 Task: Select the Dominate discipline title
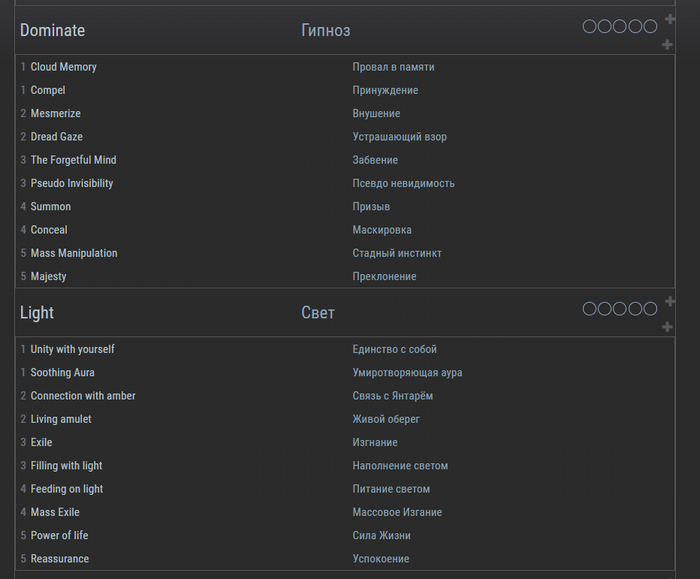(x=52, y=31)
